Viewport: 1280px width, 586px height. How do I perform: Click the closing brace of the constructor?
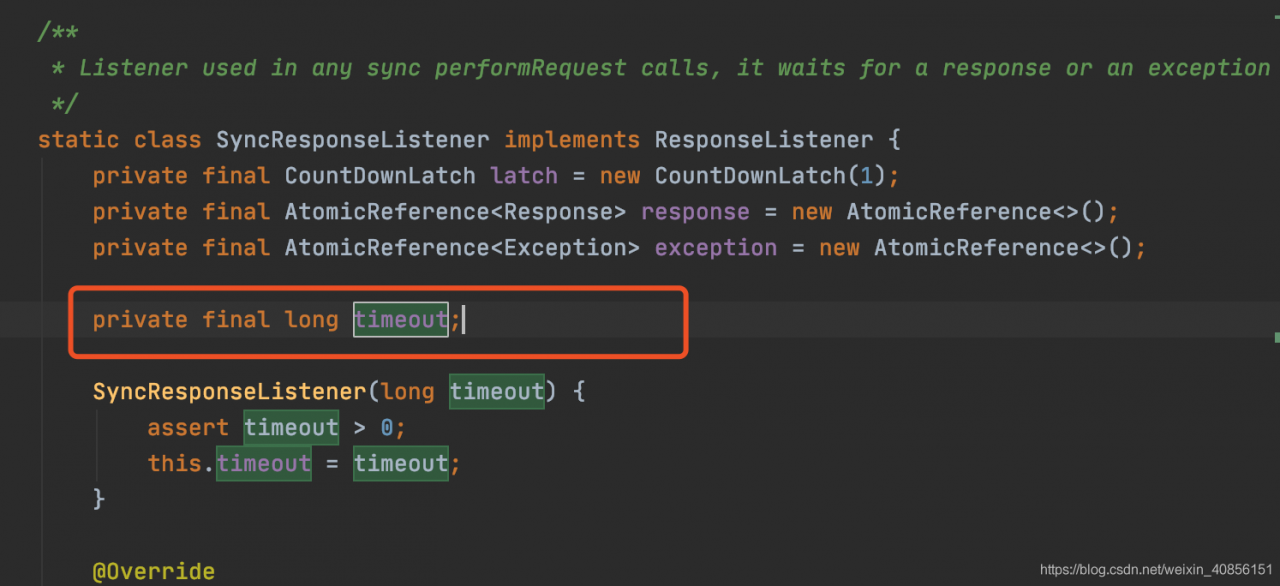pyautogui.click(x=99, y=497)
